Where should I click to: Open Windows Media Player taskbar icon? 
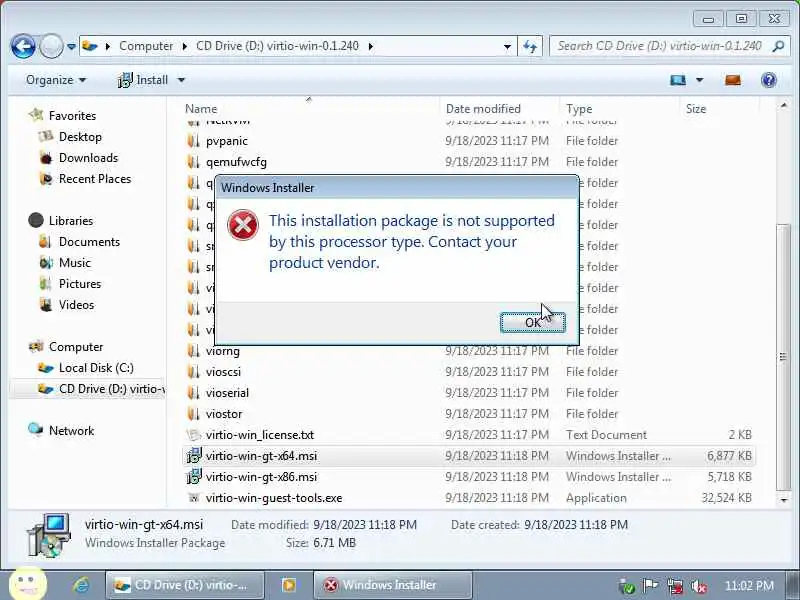pyautogui.click(x=289, y=585)
